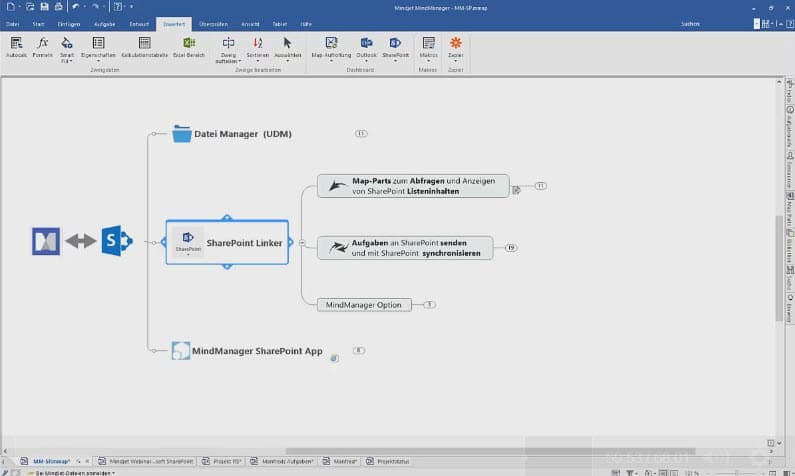Screen dimensions: 795x476
Task: Open the Zweig aufteilen dropdown
Action: click(x=228, y=50)
